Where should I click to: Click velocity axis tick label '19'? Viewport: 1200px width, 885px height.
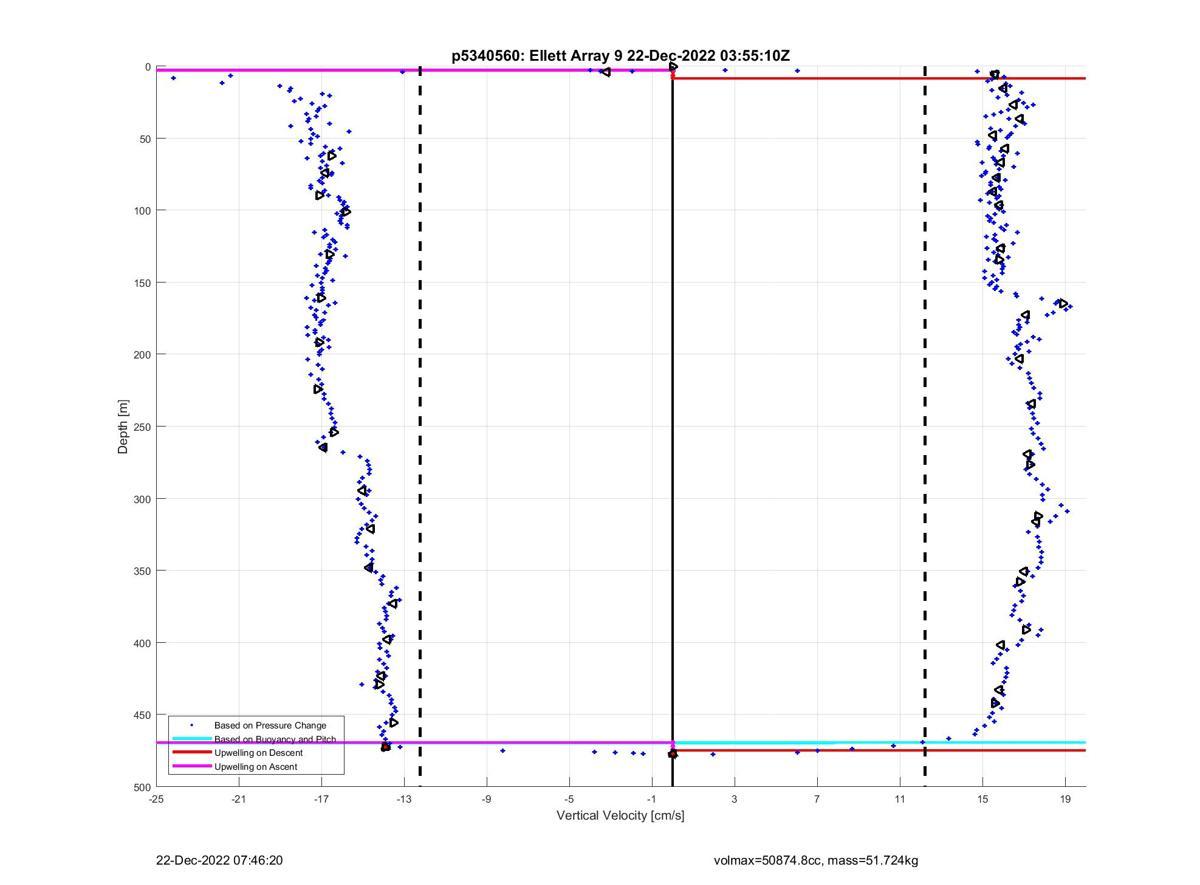(1065, 798)
